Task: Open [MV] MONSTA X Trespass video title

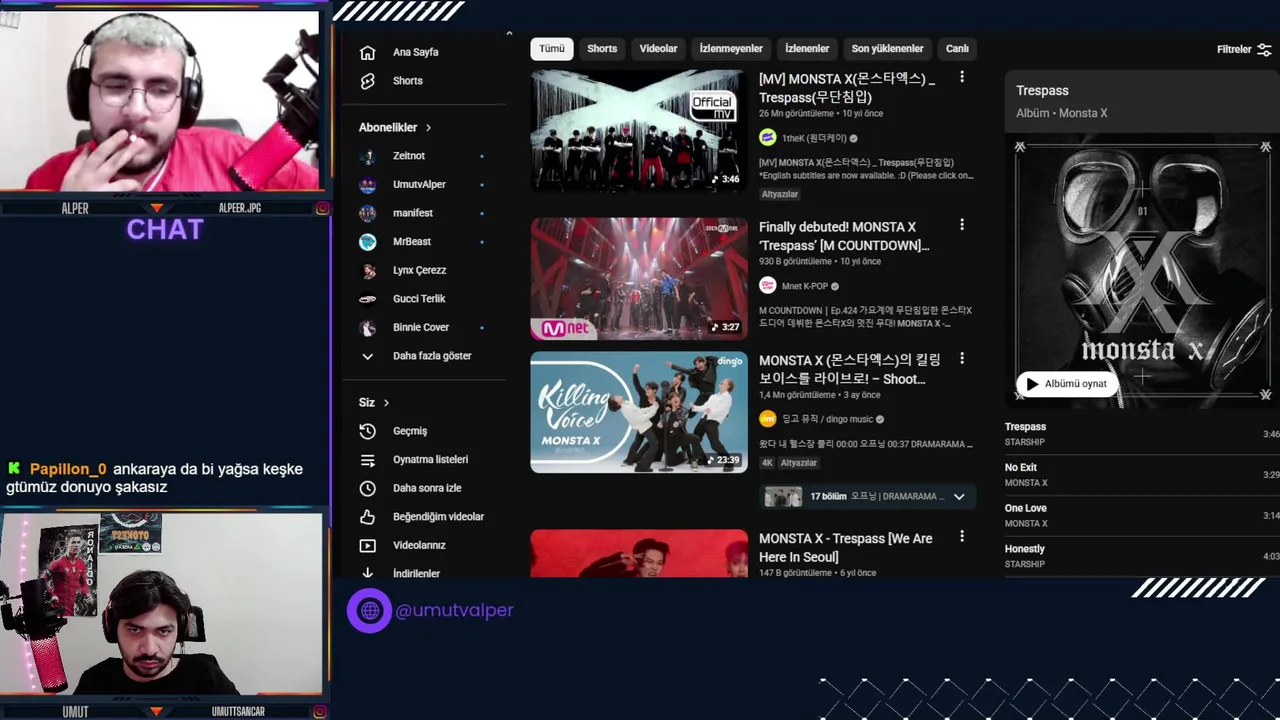Action: (847, 88)
